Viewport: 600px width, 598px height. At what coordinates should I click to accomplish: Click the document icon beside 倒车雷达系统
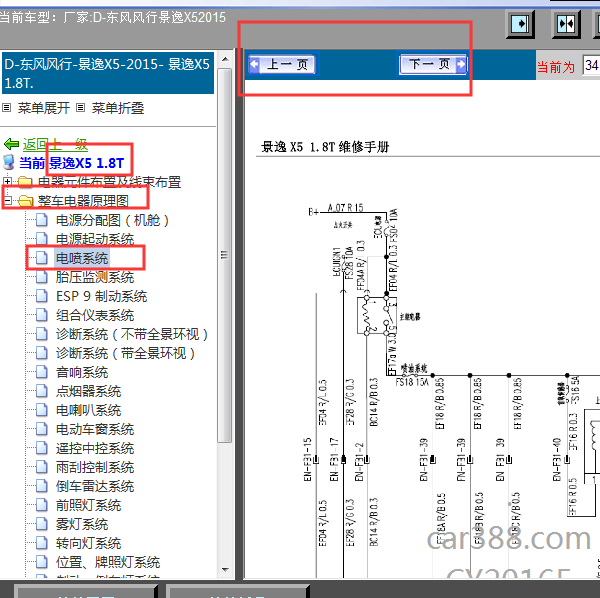42,486
